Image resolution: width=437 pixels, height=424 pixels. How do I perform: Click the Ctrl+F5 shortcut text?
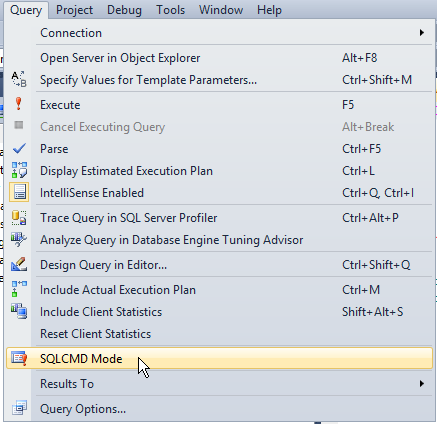[361, 149]
